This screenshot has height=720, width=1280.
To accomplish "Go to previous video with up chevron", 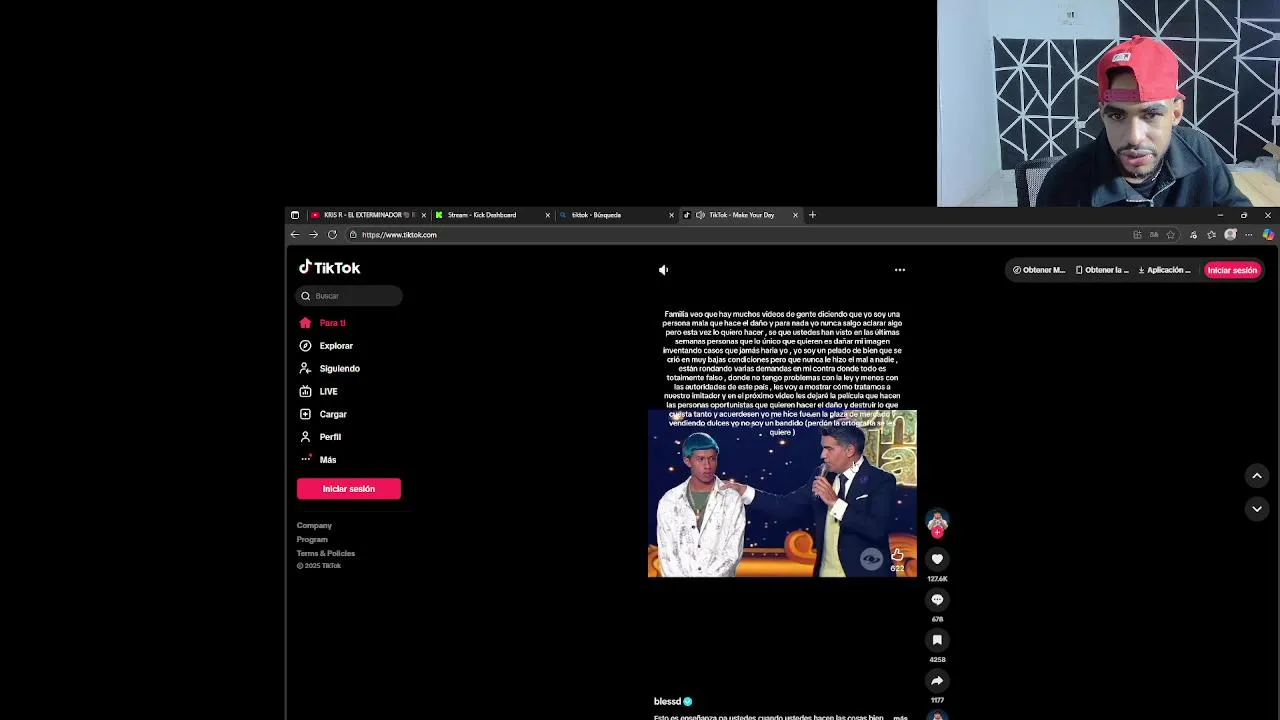I will (1257, 476).
